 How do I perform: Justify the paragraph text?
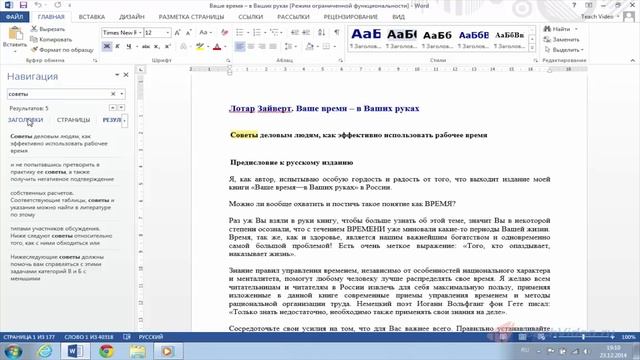(273, 47)
